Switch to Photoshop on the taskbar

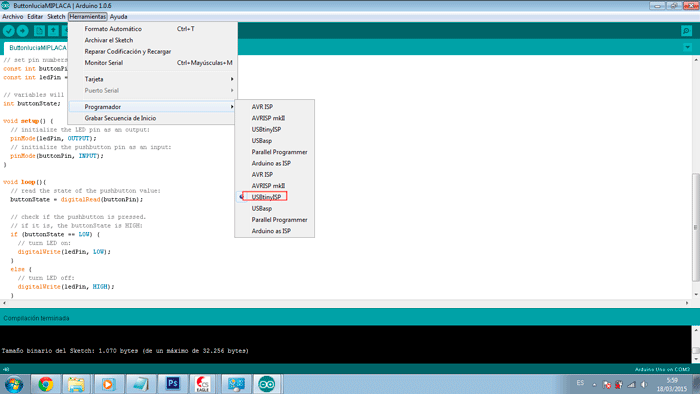click(172, 384)
